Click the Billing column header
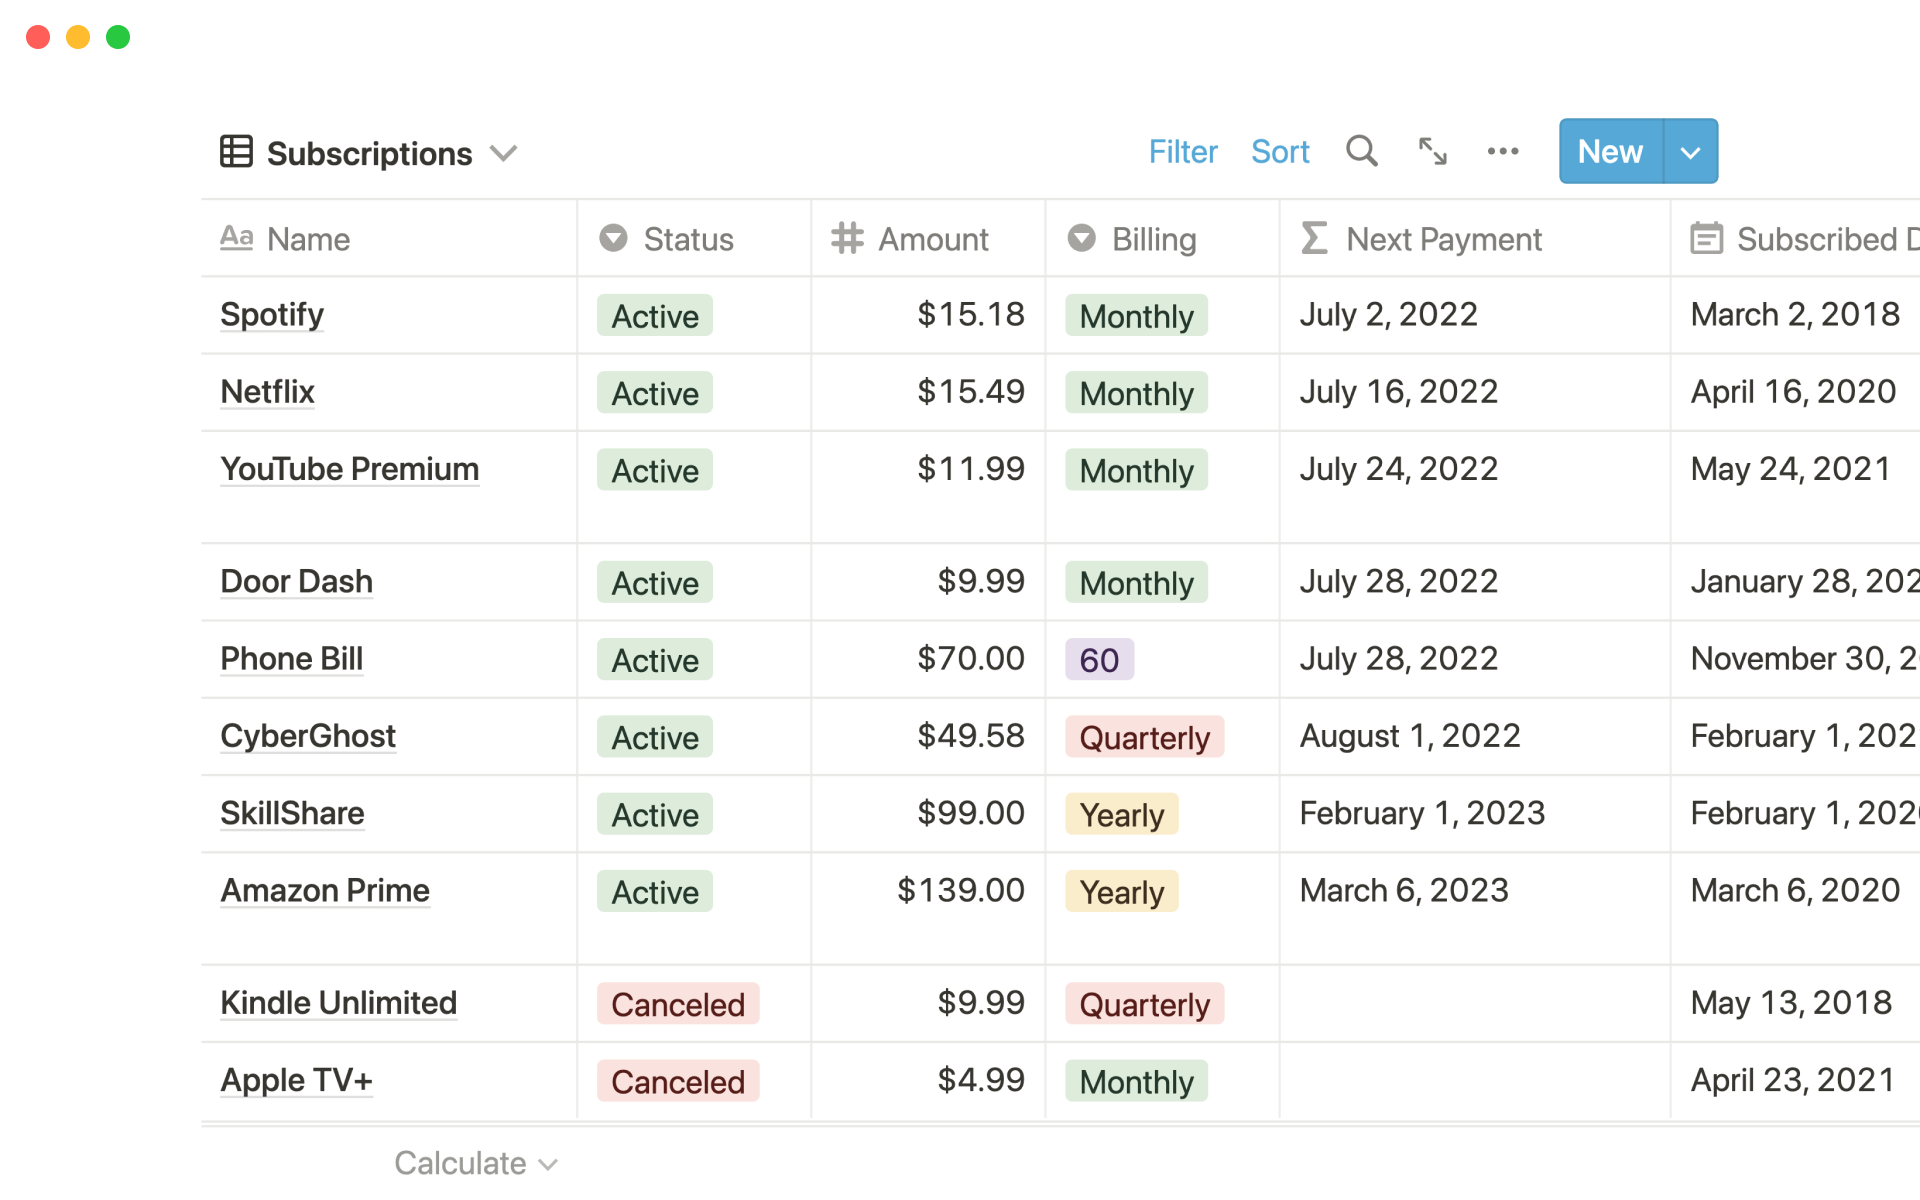Viewport: 1920px width, 1200px height. tap(1152, 239)
